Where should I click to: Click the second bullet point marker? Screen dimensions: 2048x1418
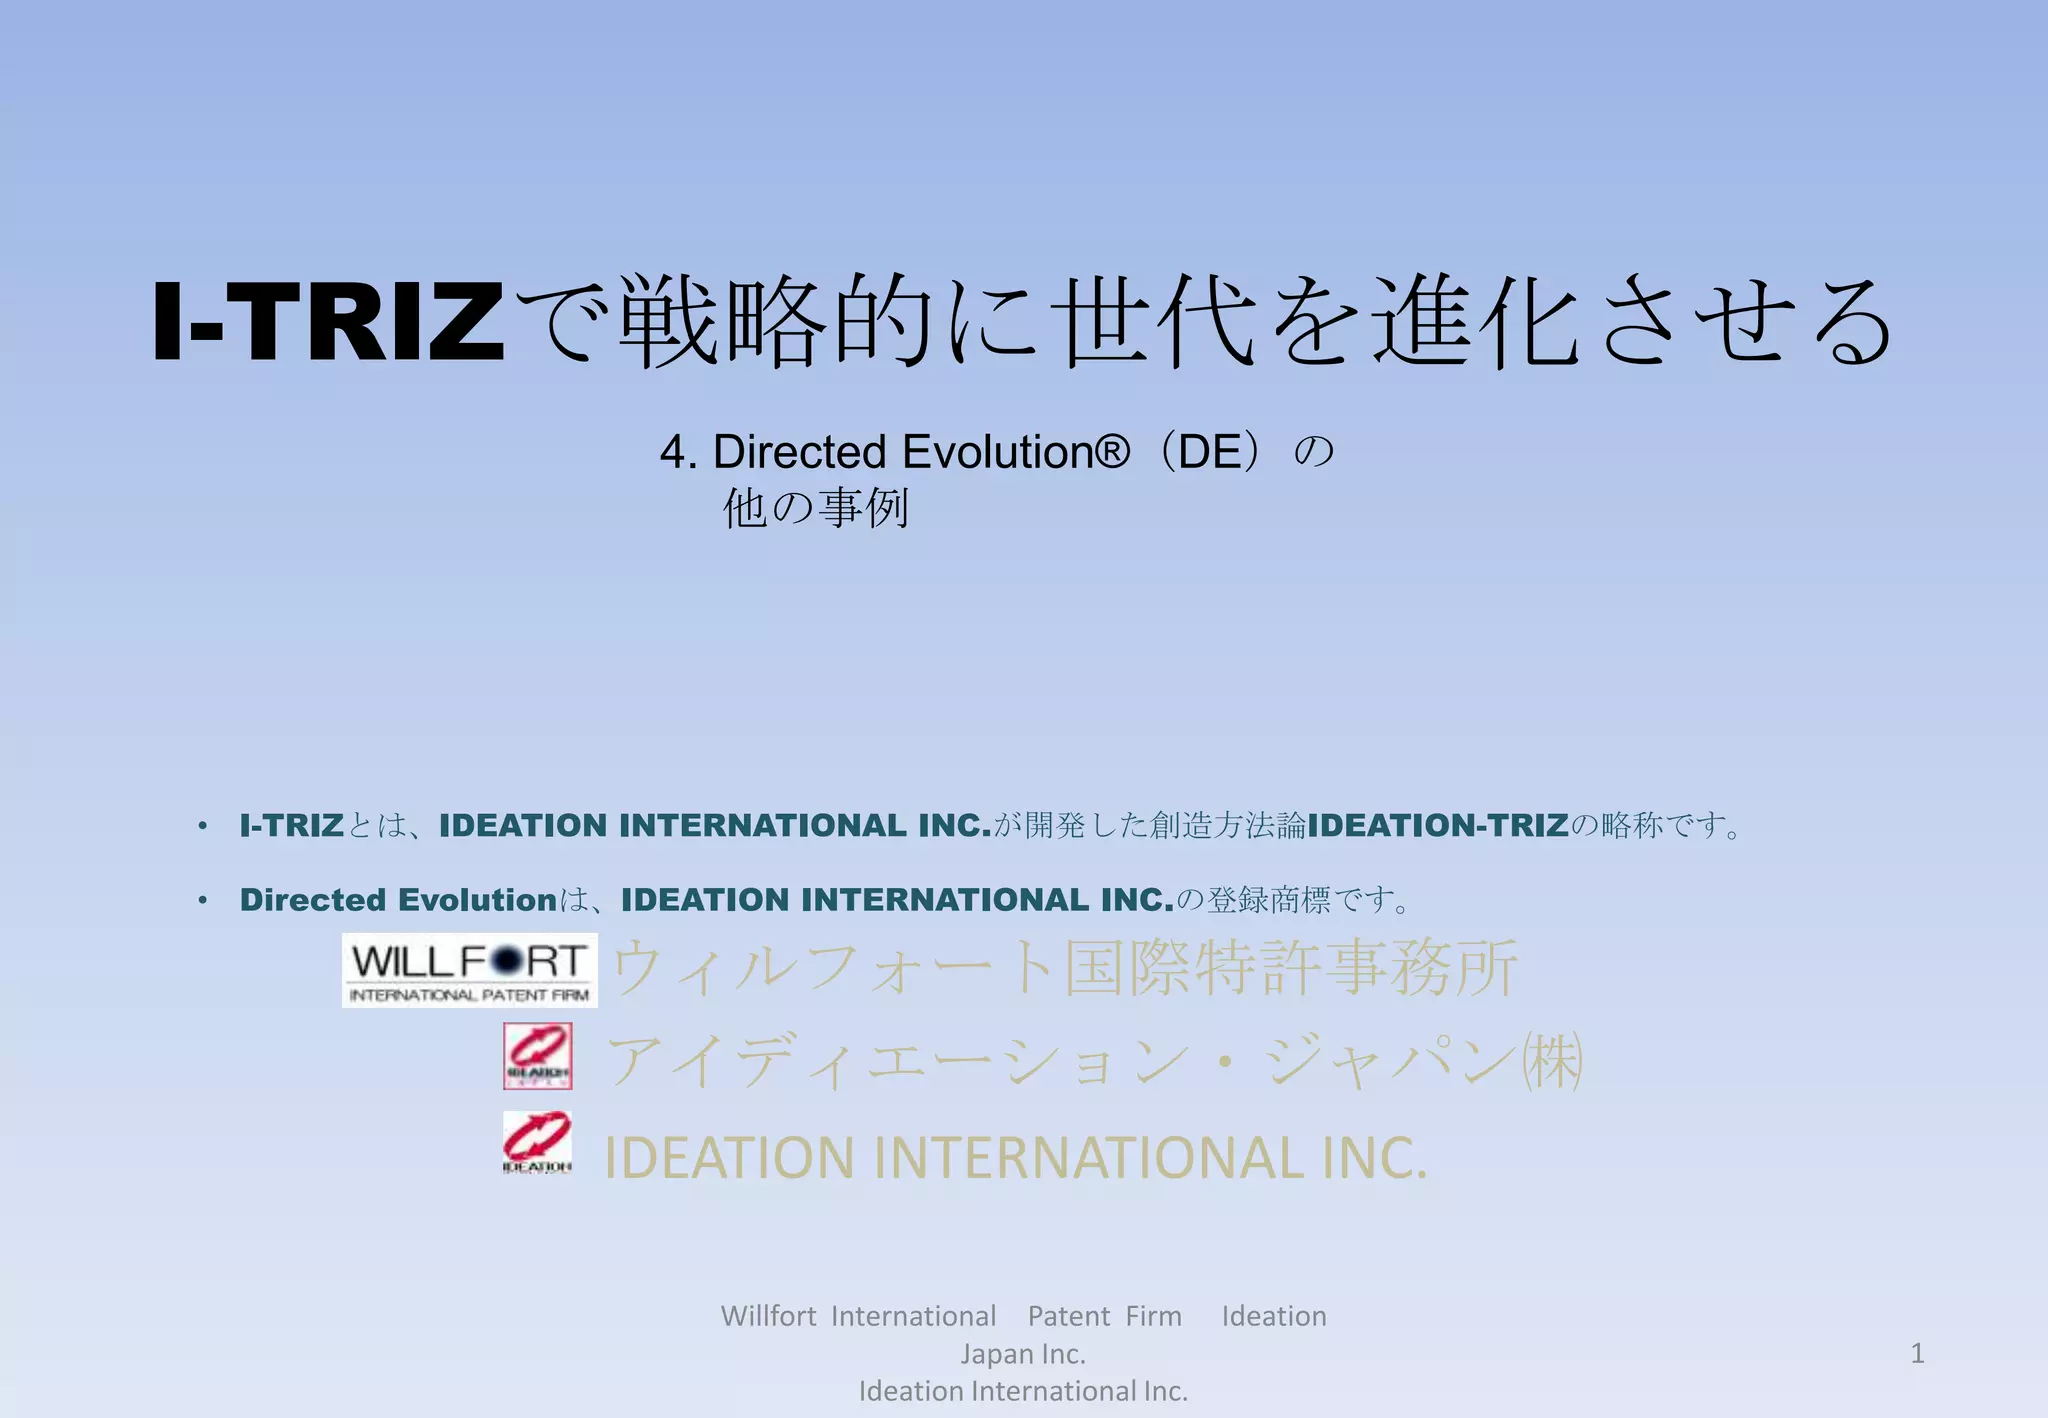pyautogui.click(x=203, y=900)
